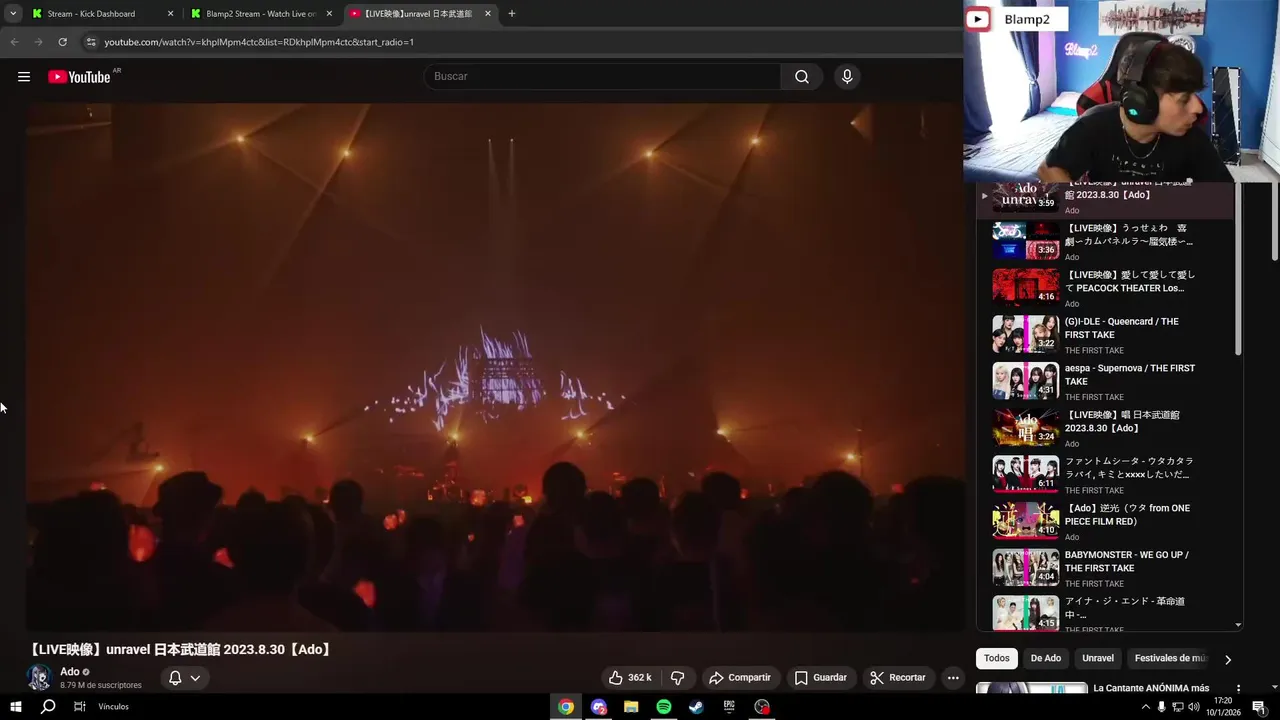
Task: Open the Compartir share option
Action: click(740, 678)
